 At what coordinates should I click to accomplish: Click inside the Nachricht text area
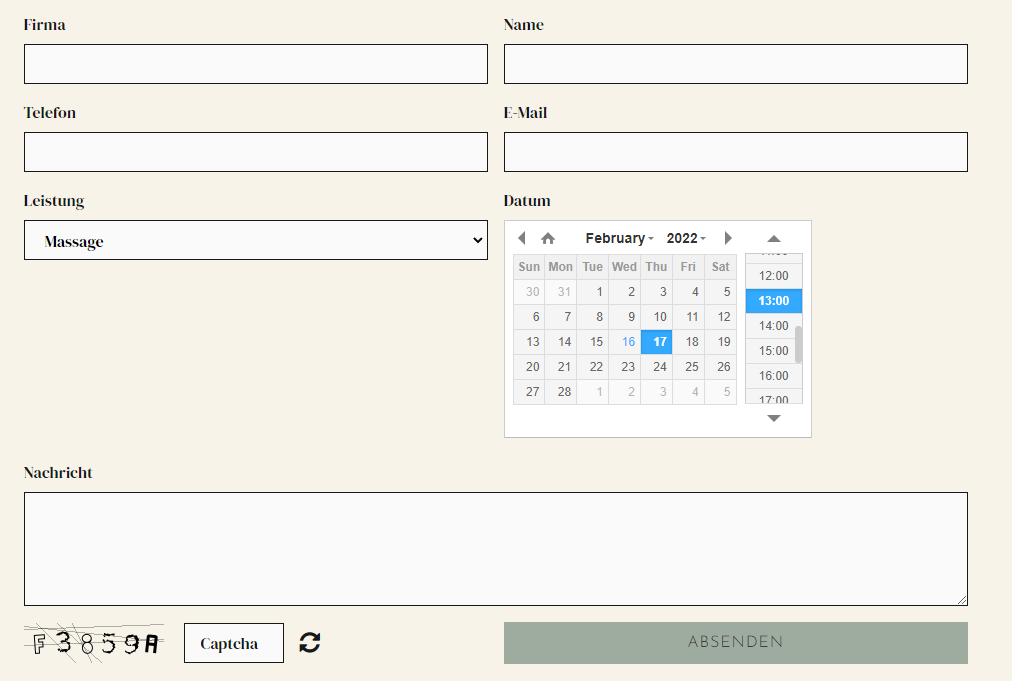[496, 549]
